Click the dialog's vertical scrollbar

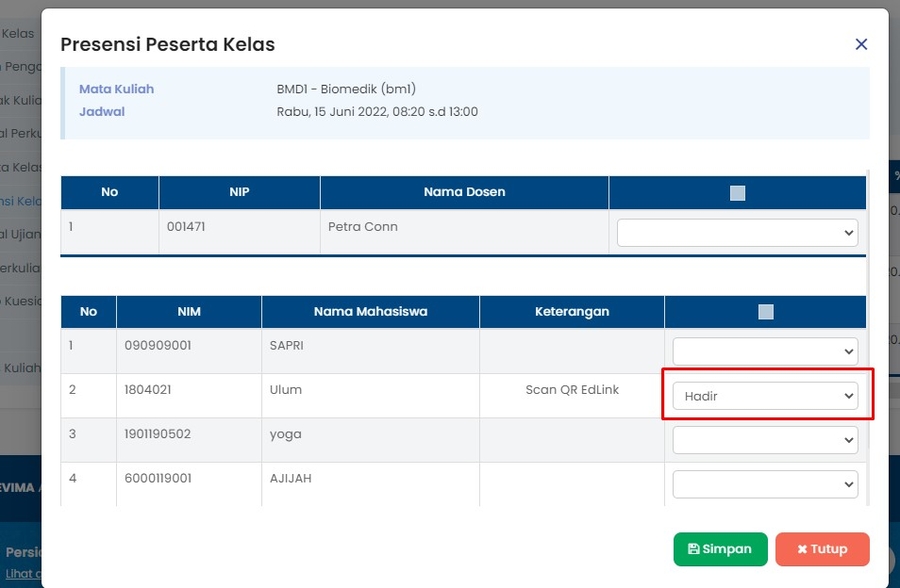866,300
